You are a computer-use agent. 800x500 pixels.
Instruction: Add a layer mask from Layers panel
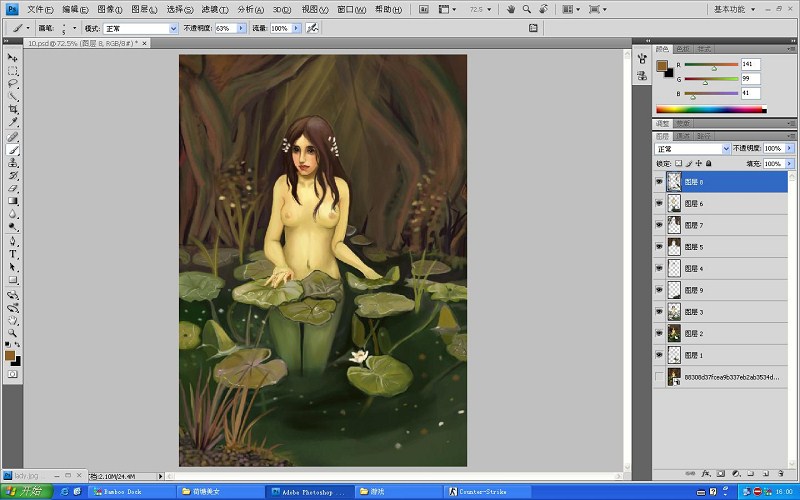pyautogui.click(x=720, y=472)
